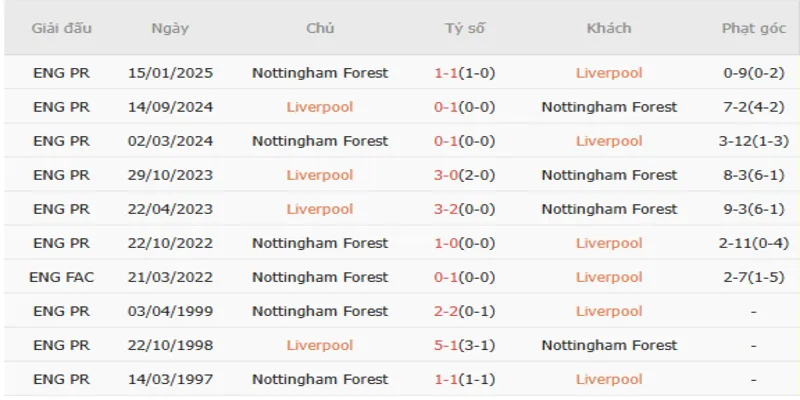Select the "Tỷ số" column header
This screenshot has width=800, height=400.
(x=465, y=28)
